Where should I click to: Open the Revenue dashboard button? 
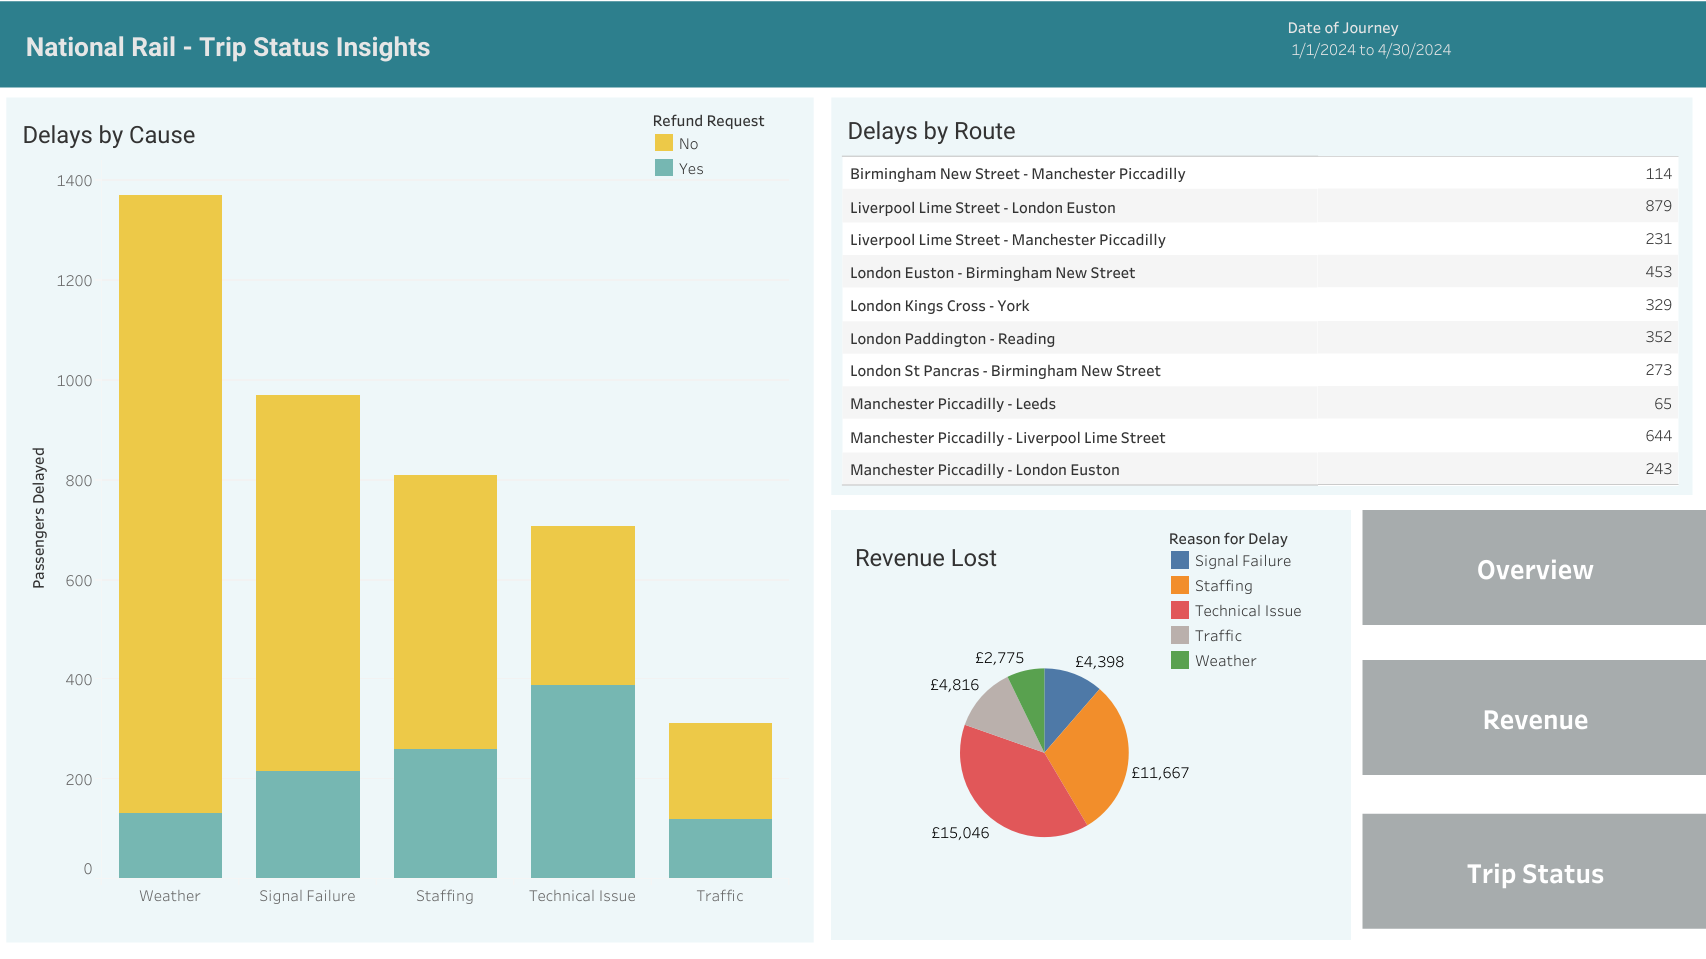click(1534, 718)
